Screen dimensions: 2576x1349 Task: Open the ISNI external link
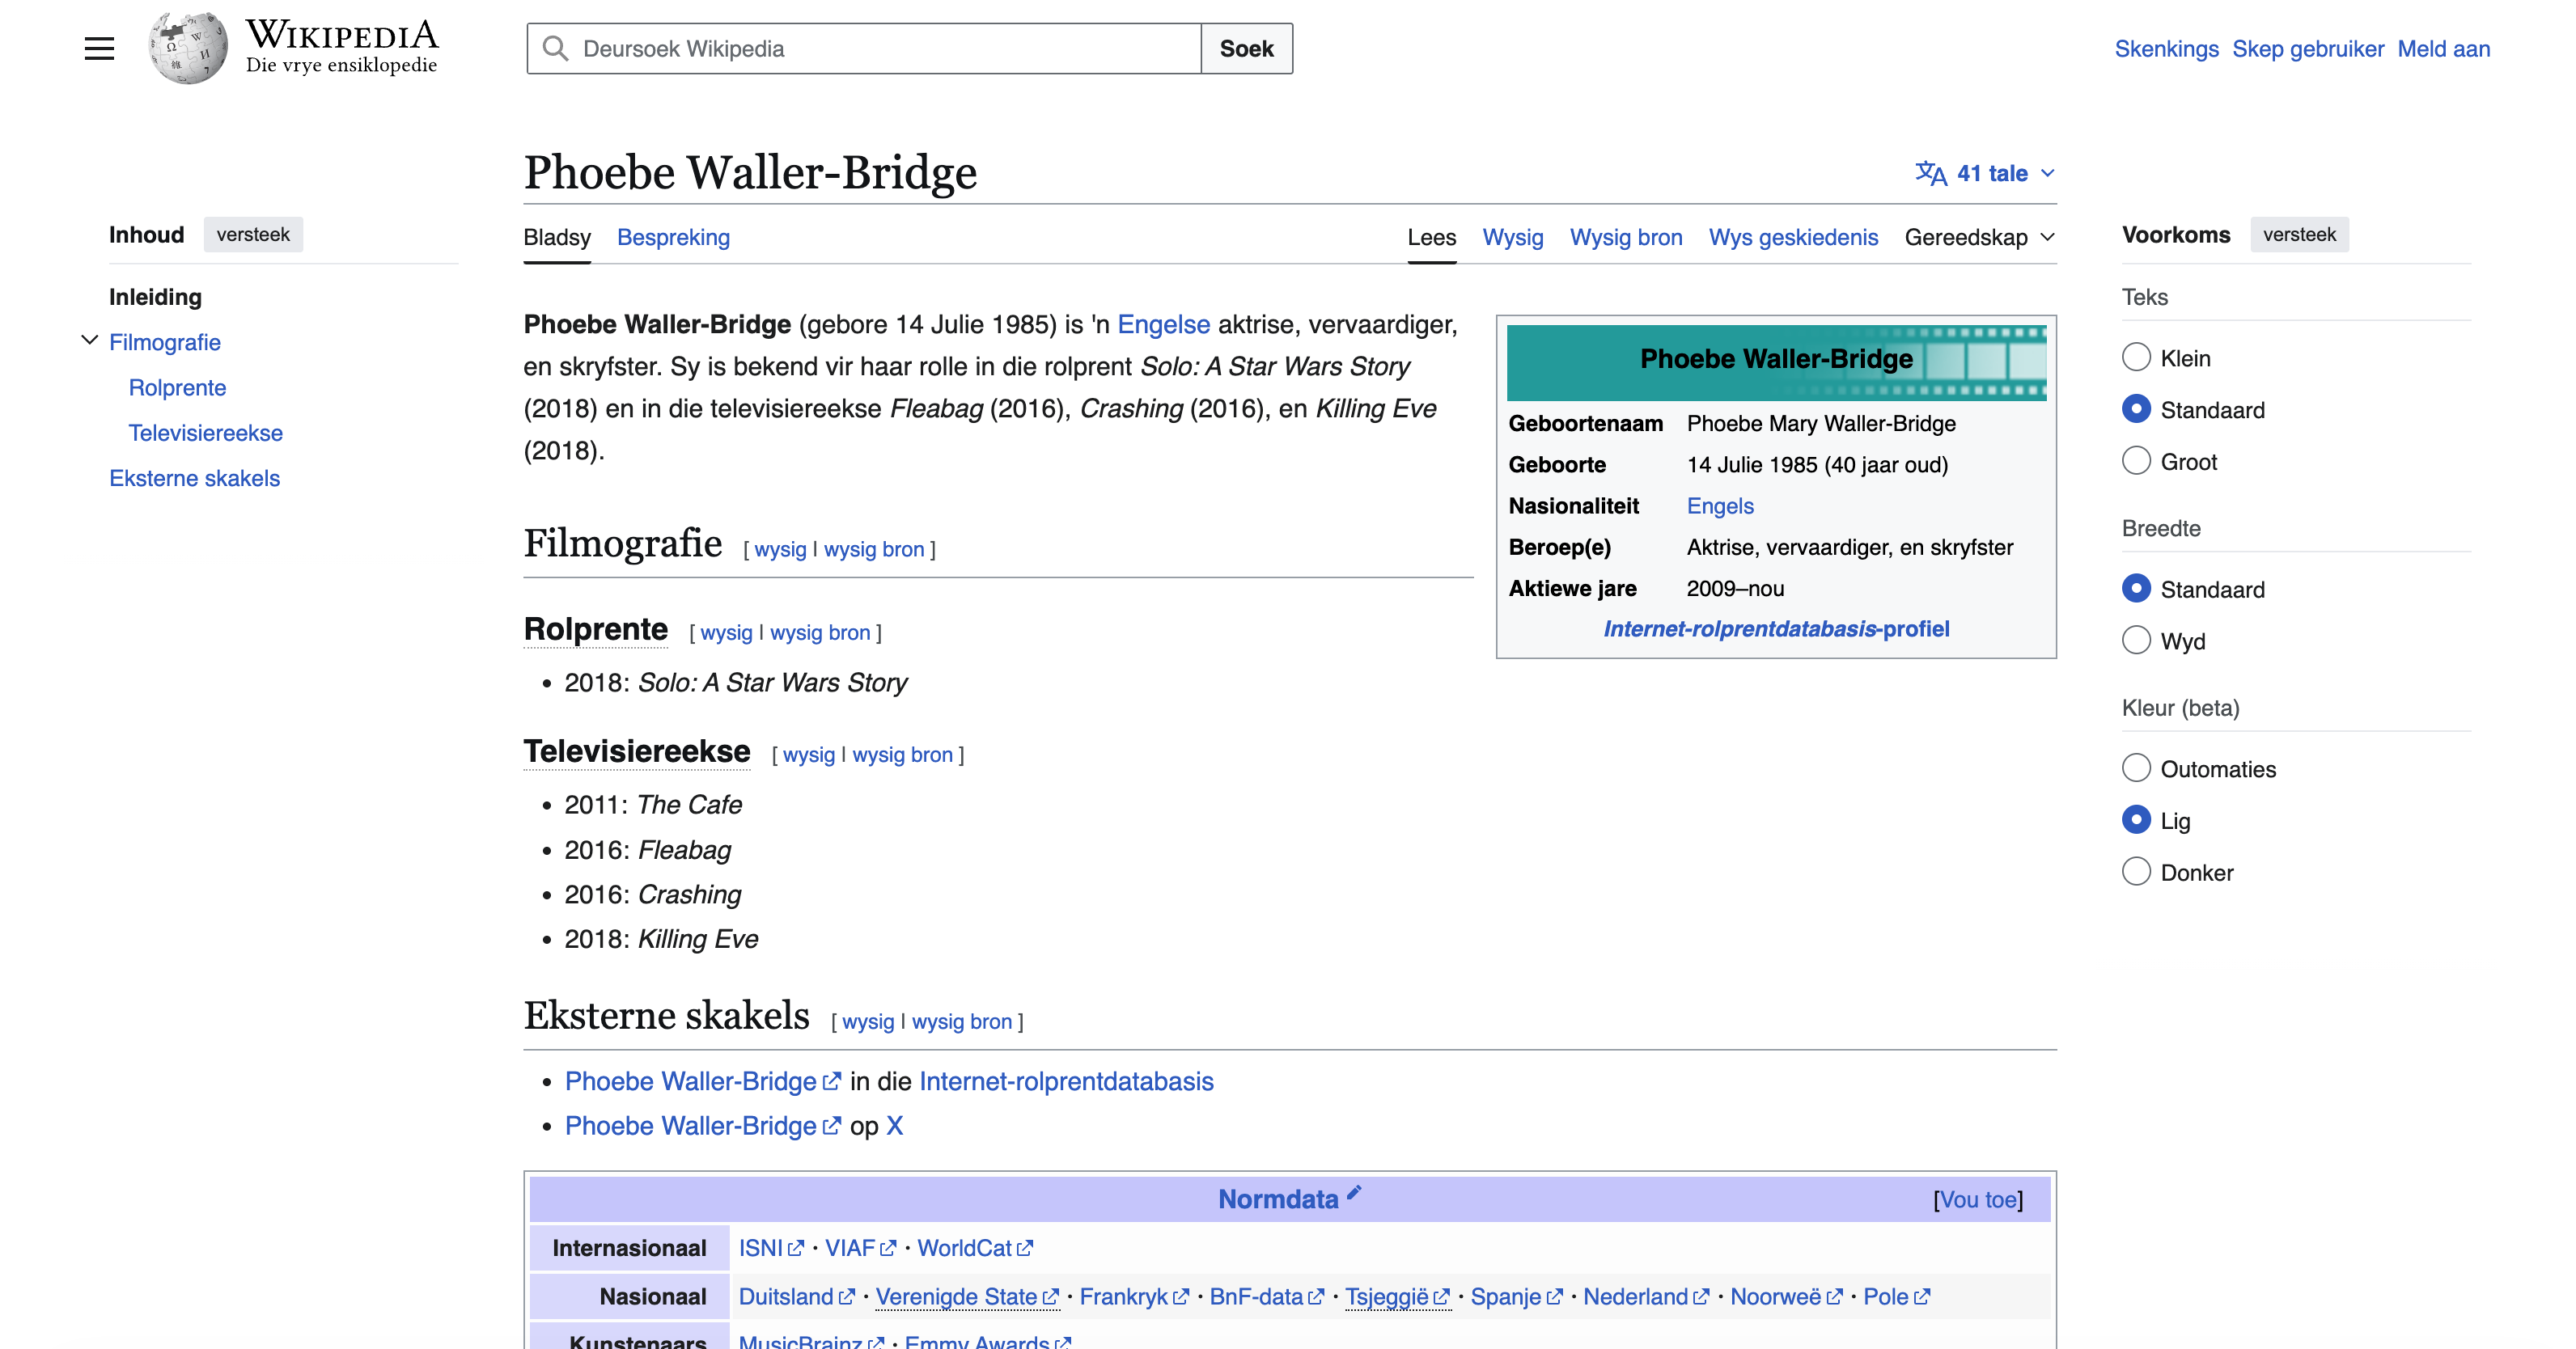click(770, 1247)
